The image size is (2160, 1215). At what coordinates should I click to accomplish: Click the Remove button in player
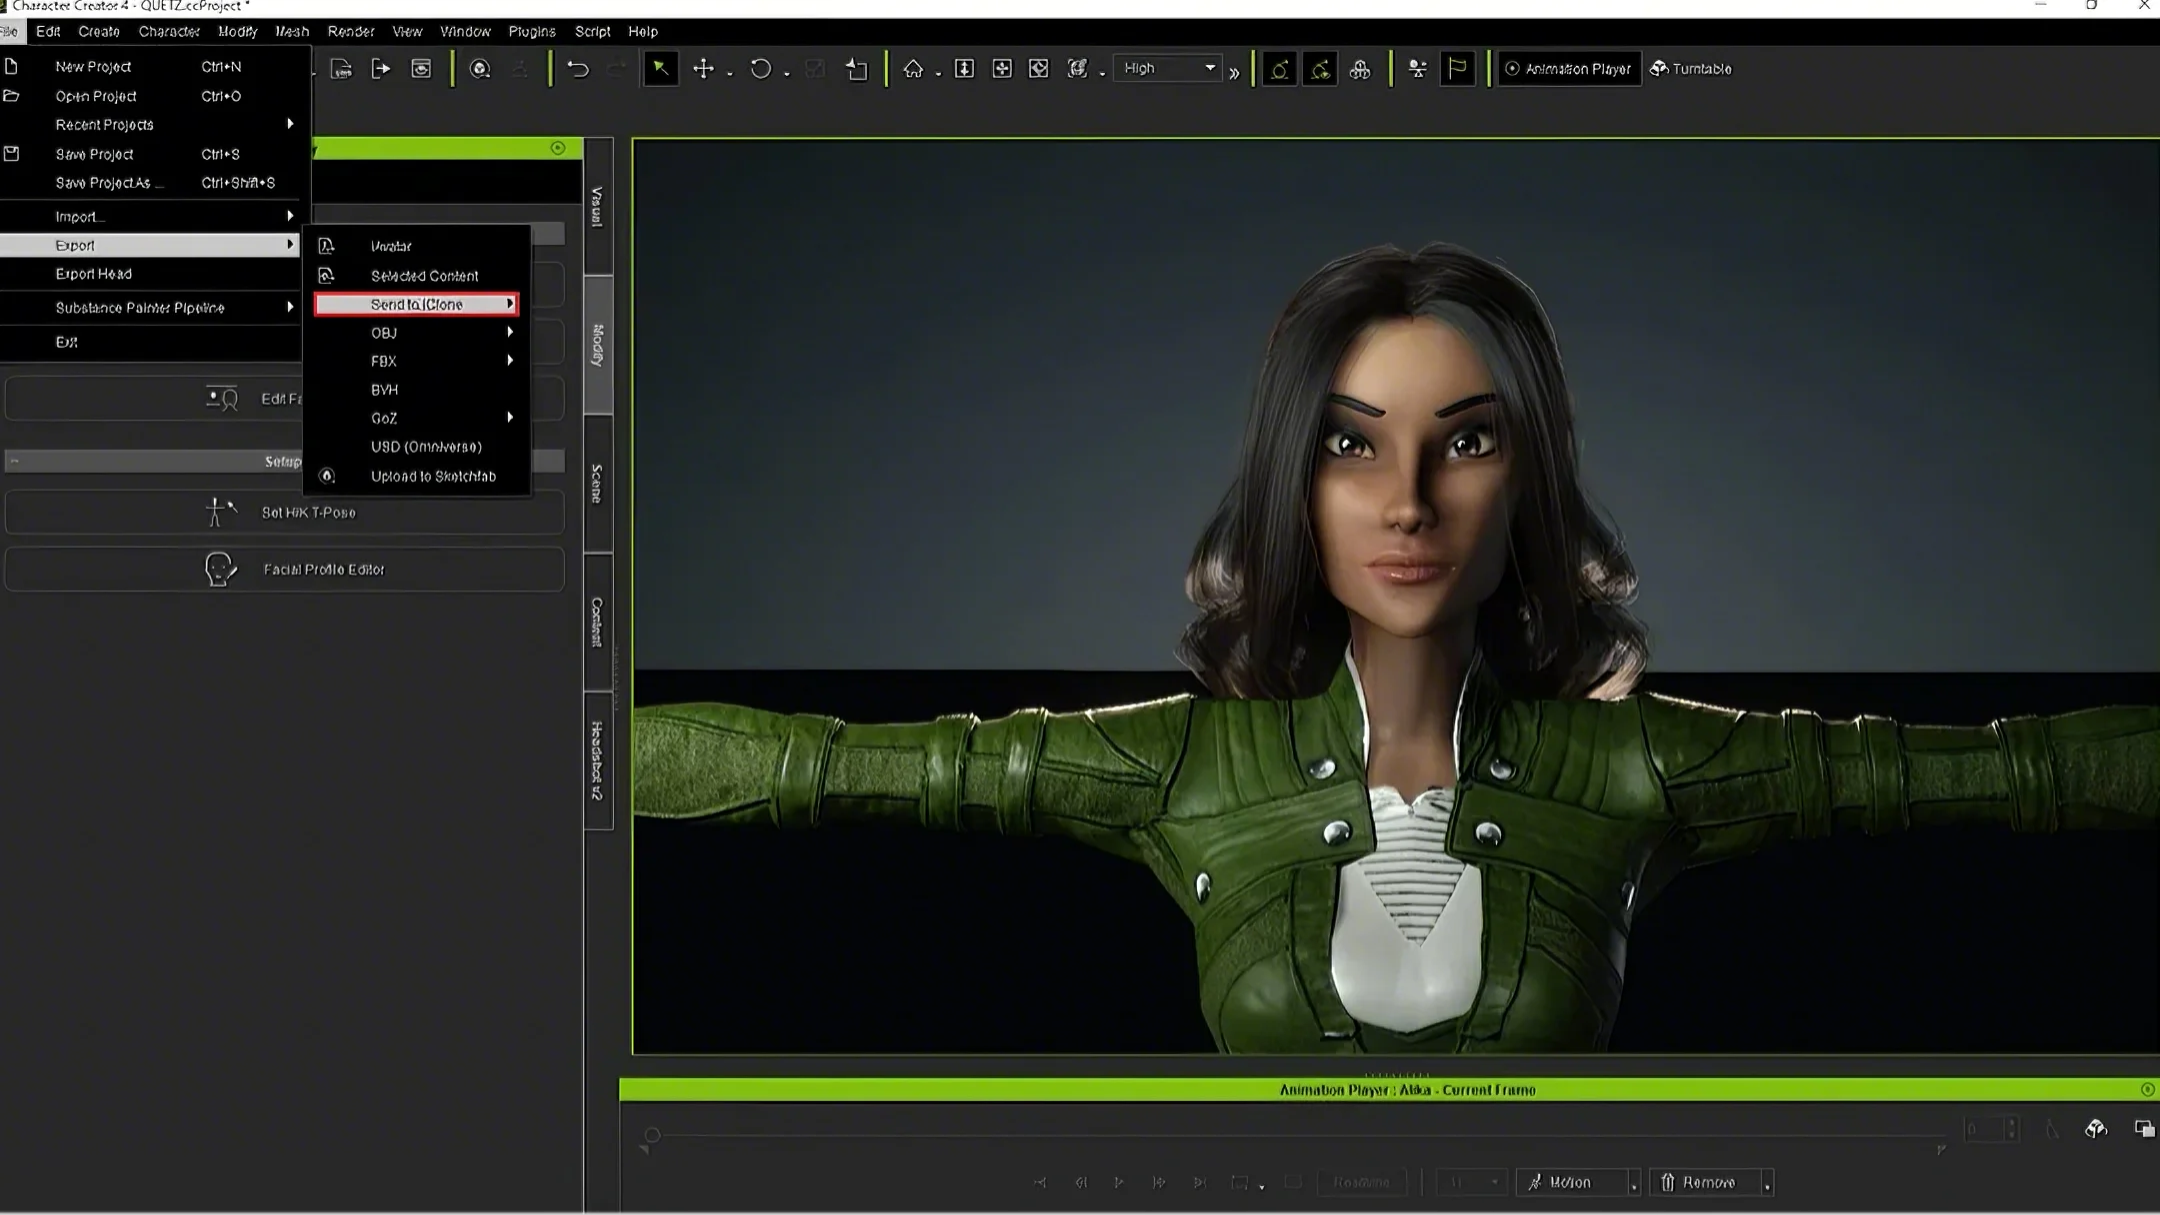point(1699,1183)
